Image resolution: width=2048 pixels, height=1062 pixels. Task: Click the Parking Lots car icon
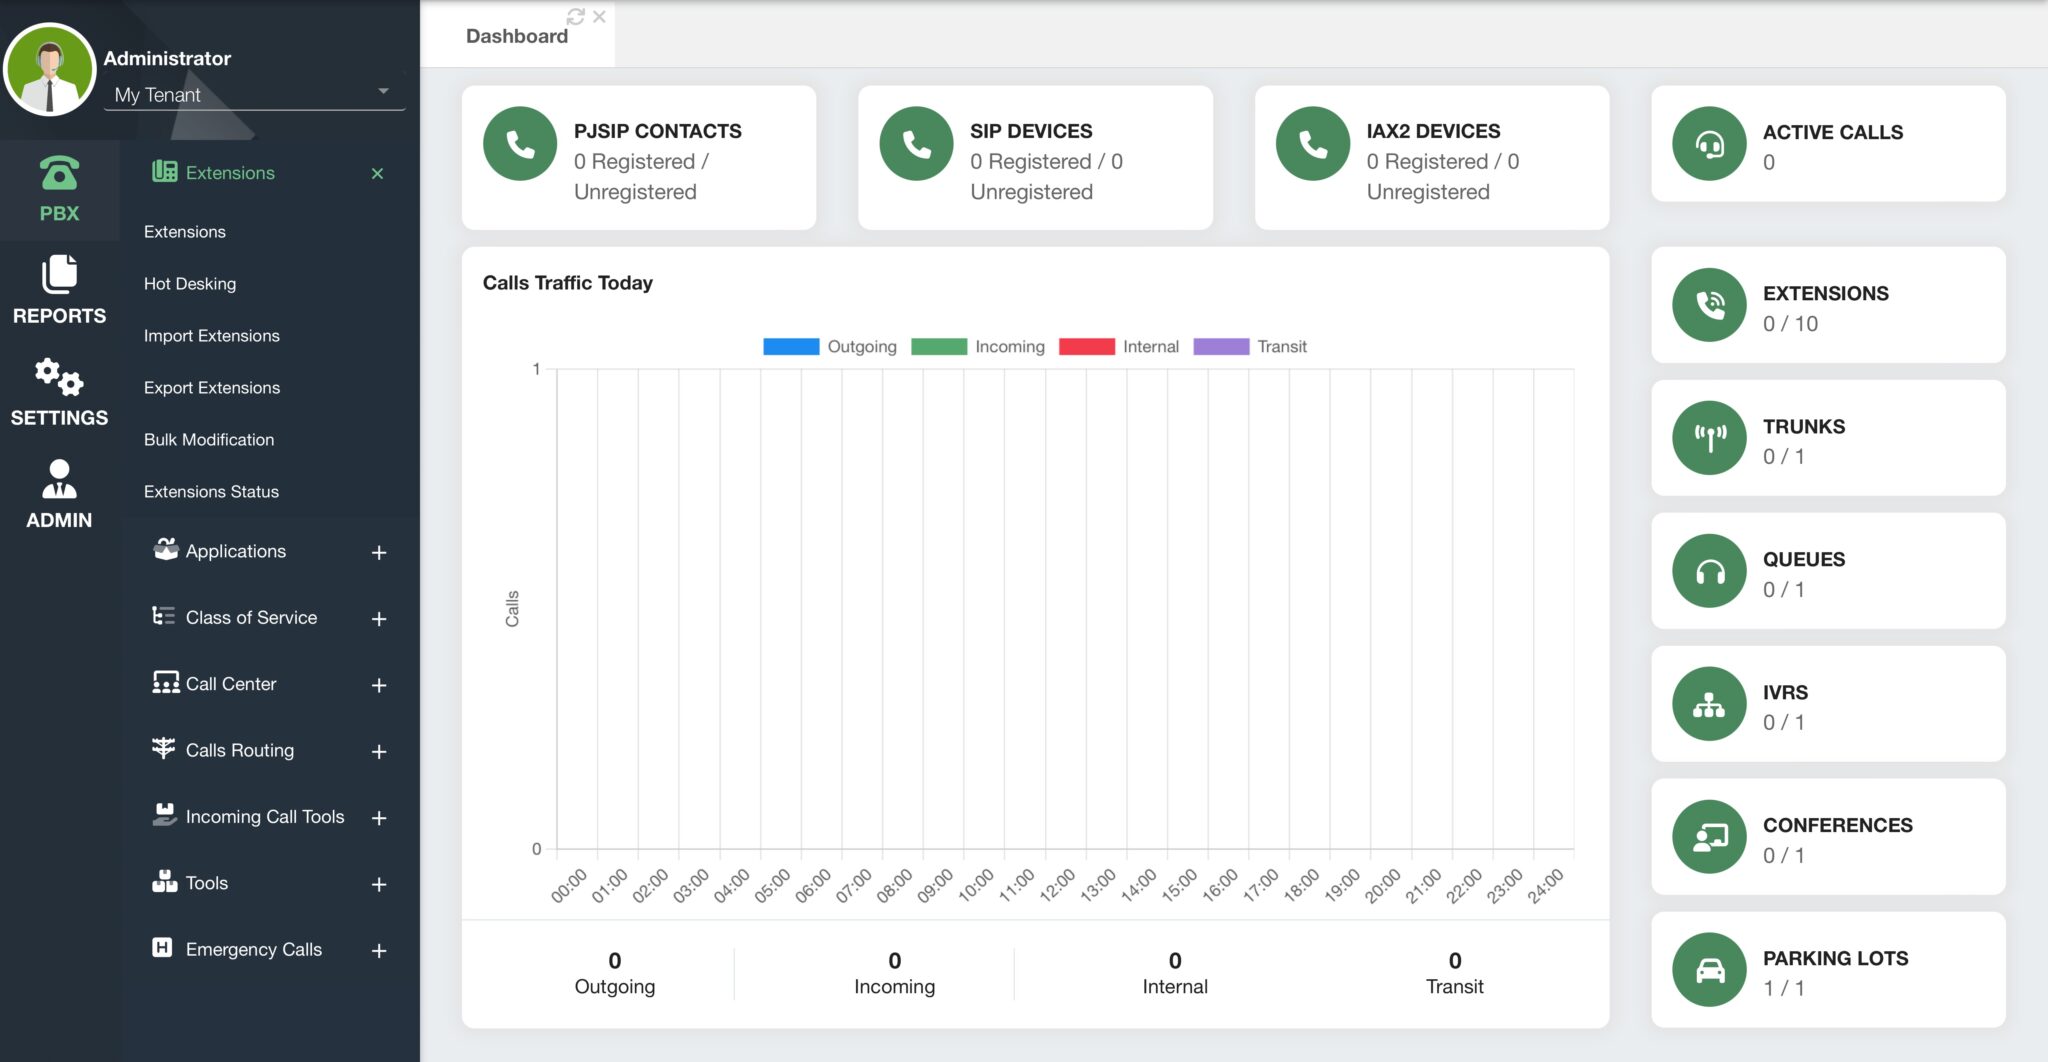point(1710,969)
